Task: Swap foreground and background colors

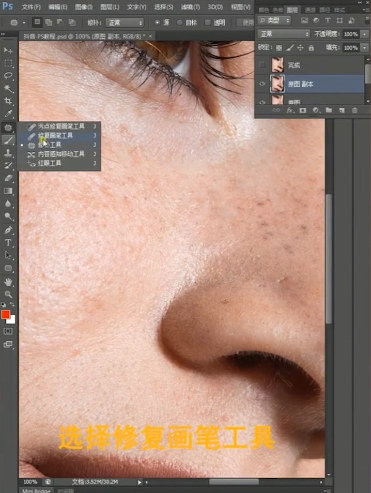Action: pyautogui.click(x=12, y=304)
